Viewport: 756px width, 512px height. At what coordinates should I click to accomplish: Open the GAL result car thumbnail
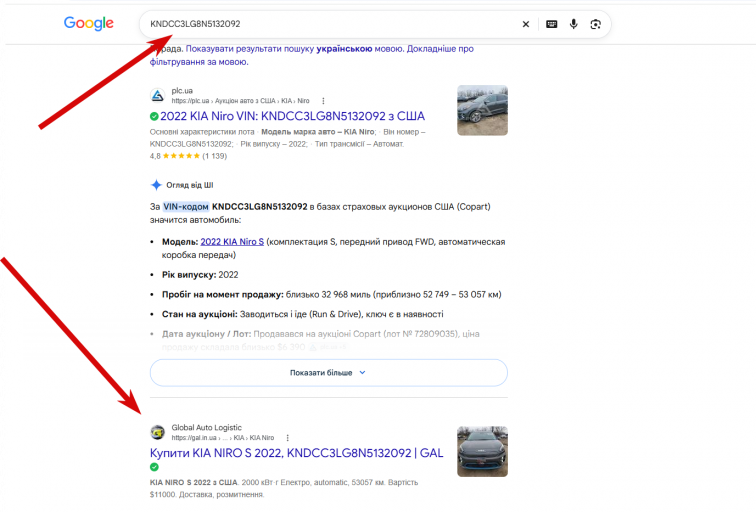482,451
